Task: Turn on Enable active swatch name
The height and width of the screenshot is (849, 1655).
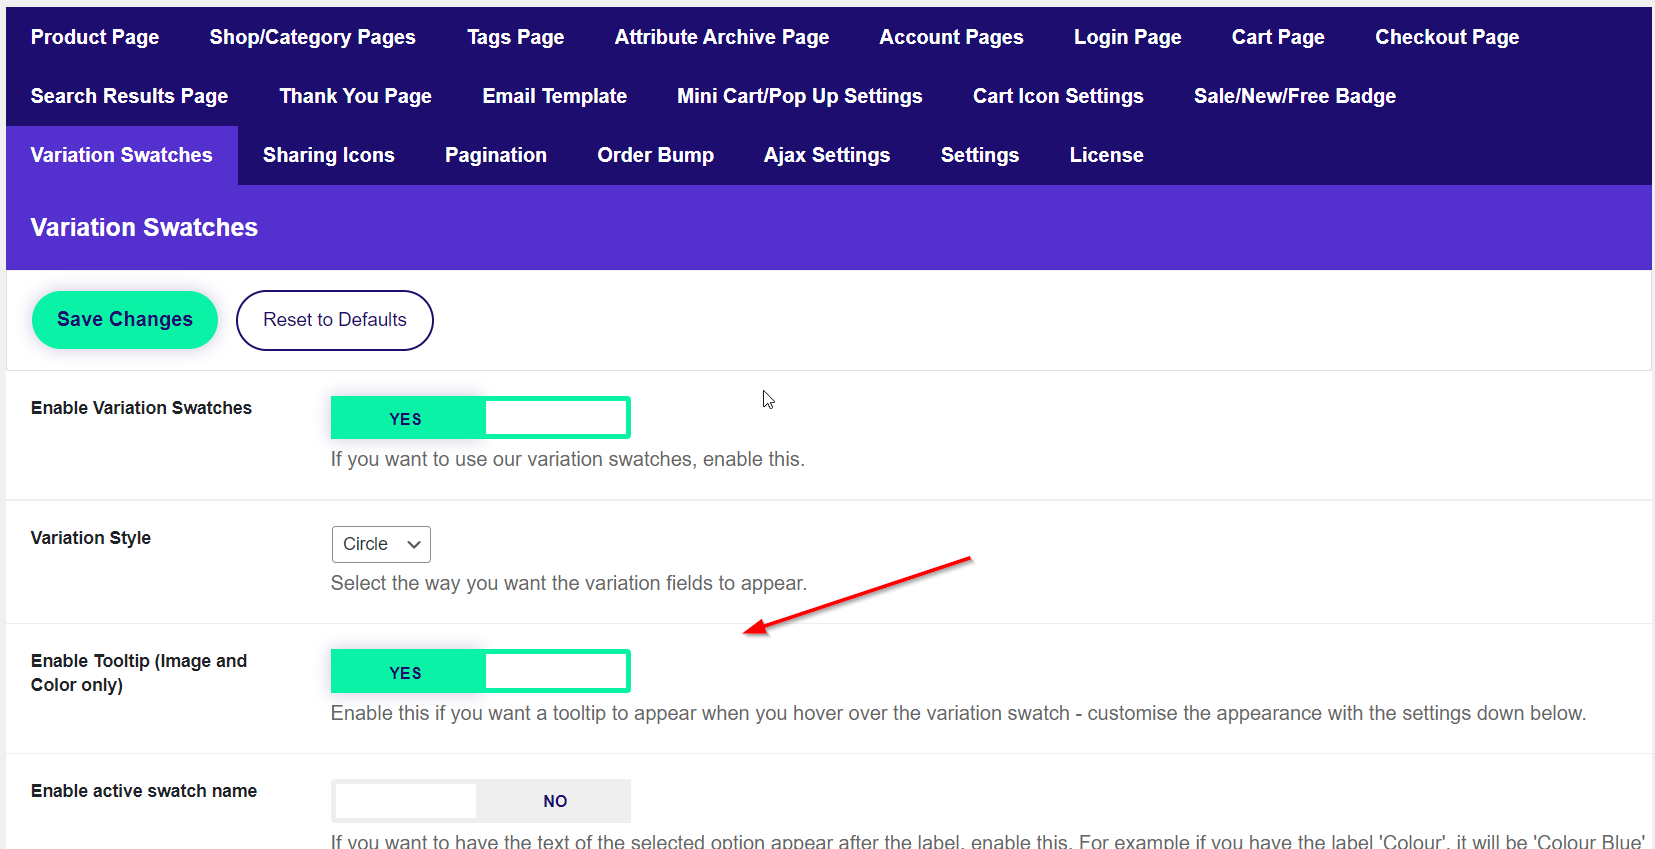Action: pos(480,801)
